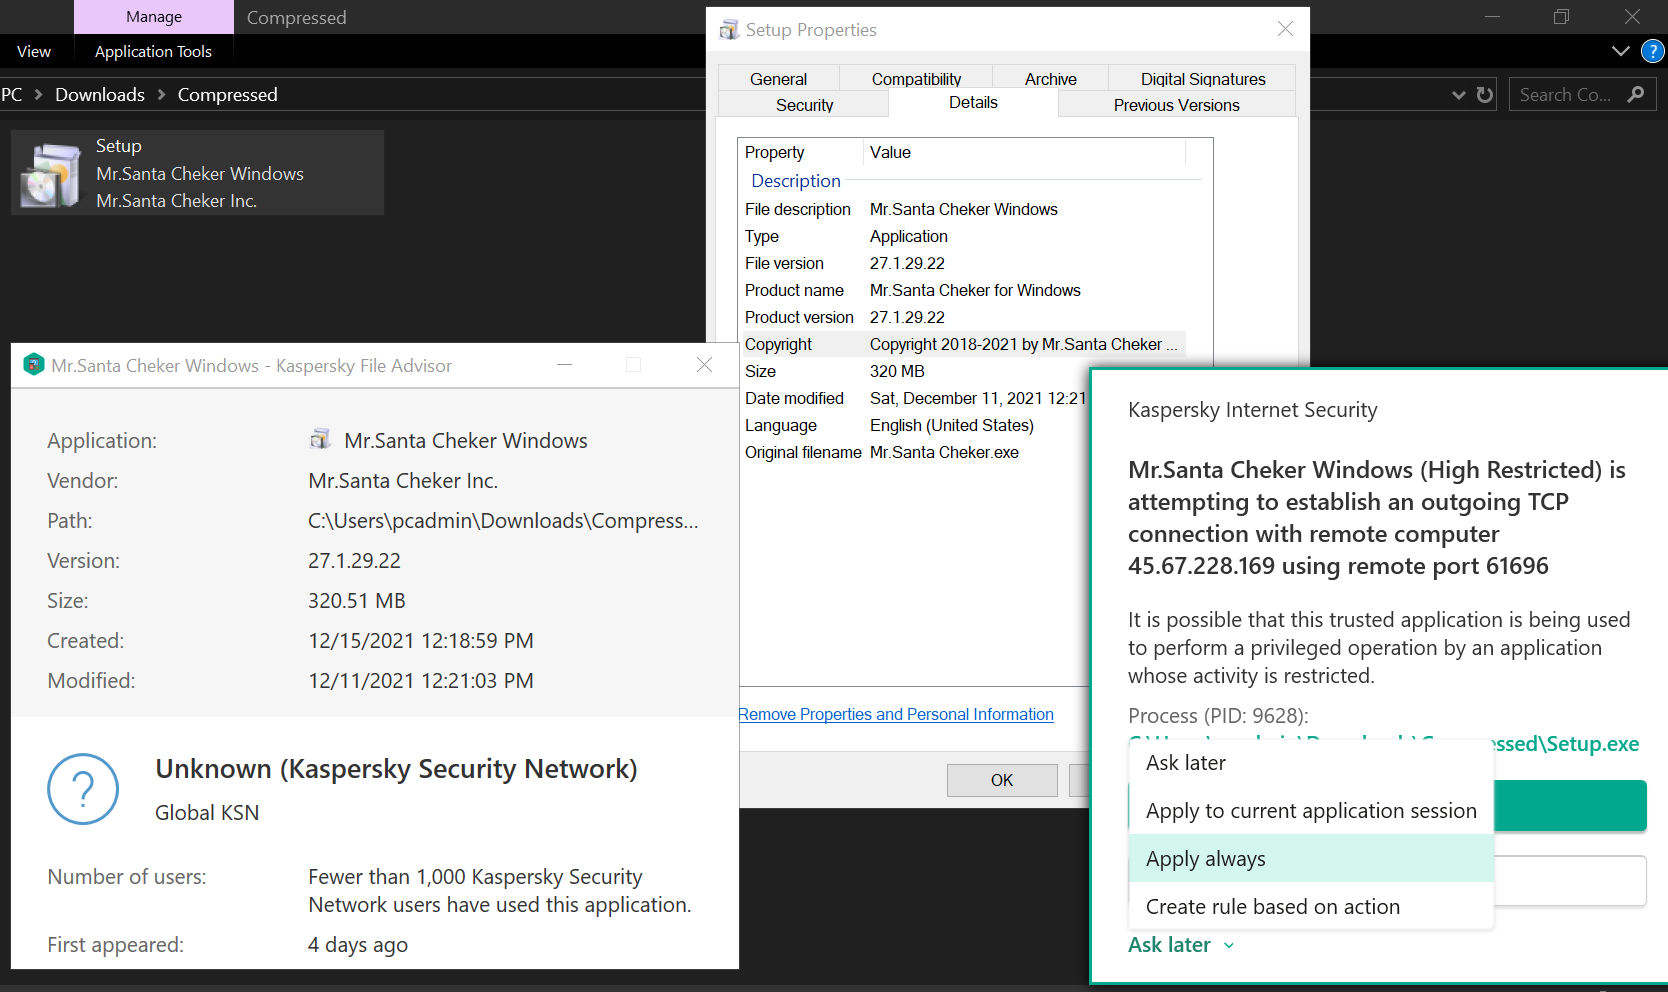Choose Ask later from the dropdown menu

coord(1312,763)
